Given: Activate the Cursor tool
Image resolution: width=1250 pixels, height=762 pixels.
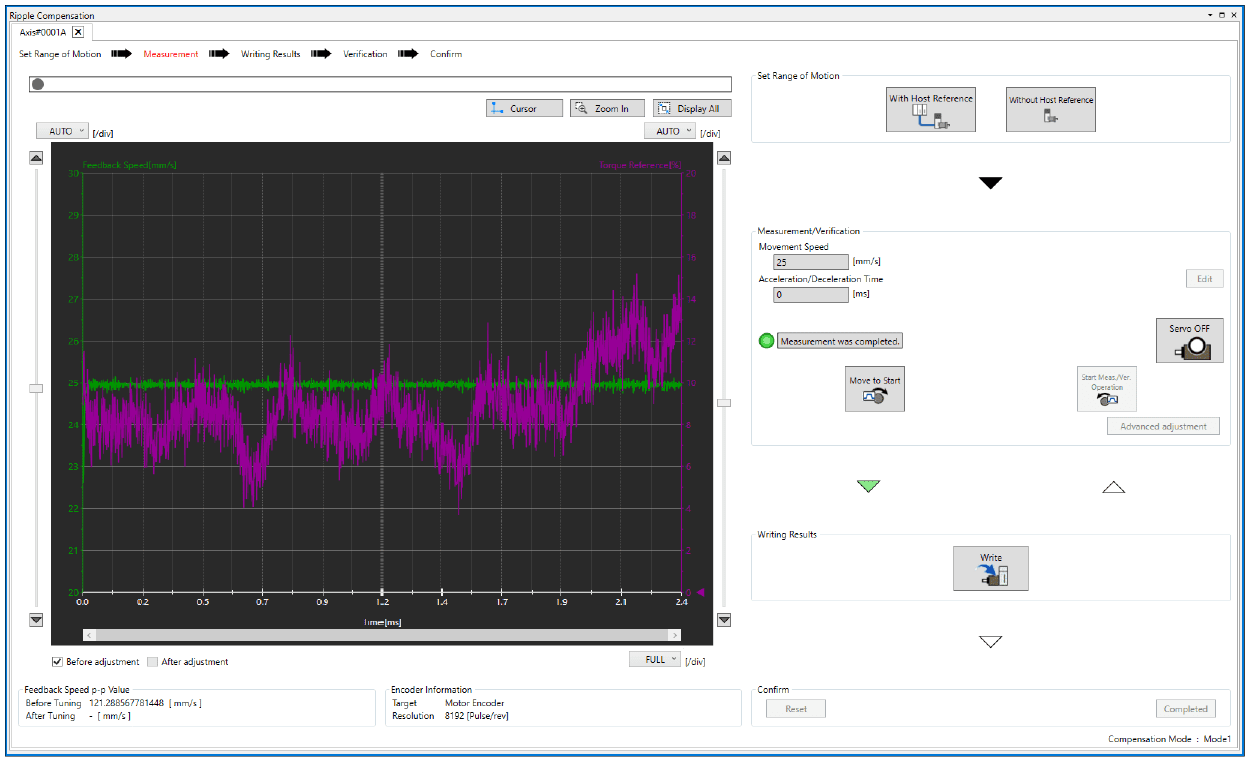Looking at the screenshot, I should coord(524,108).
